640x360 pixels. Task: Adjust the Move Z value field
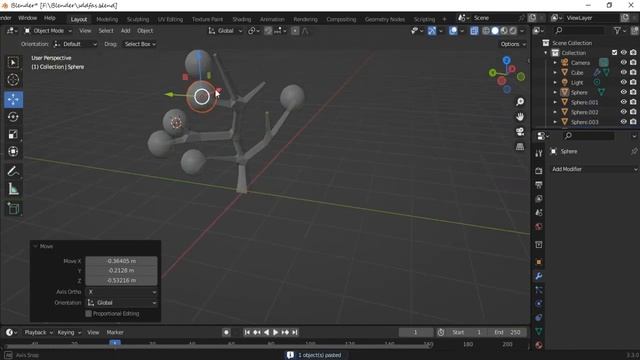click(x=122, y=280)
